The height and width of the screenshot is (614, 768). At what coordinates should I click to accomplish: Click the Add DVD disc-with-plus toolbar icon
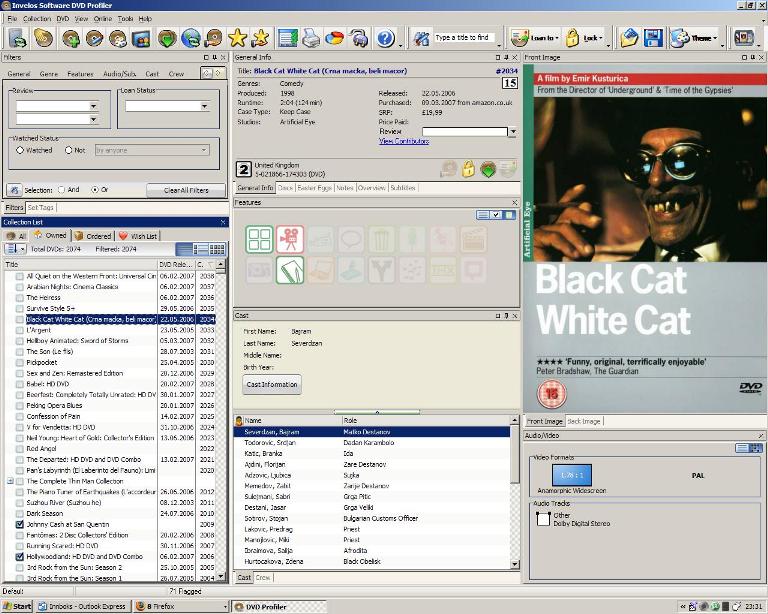[71, 38]
